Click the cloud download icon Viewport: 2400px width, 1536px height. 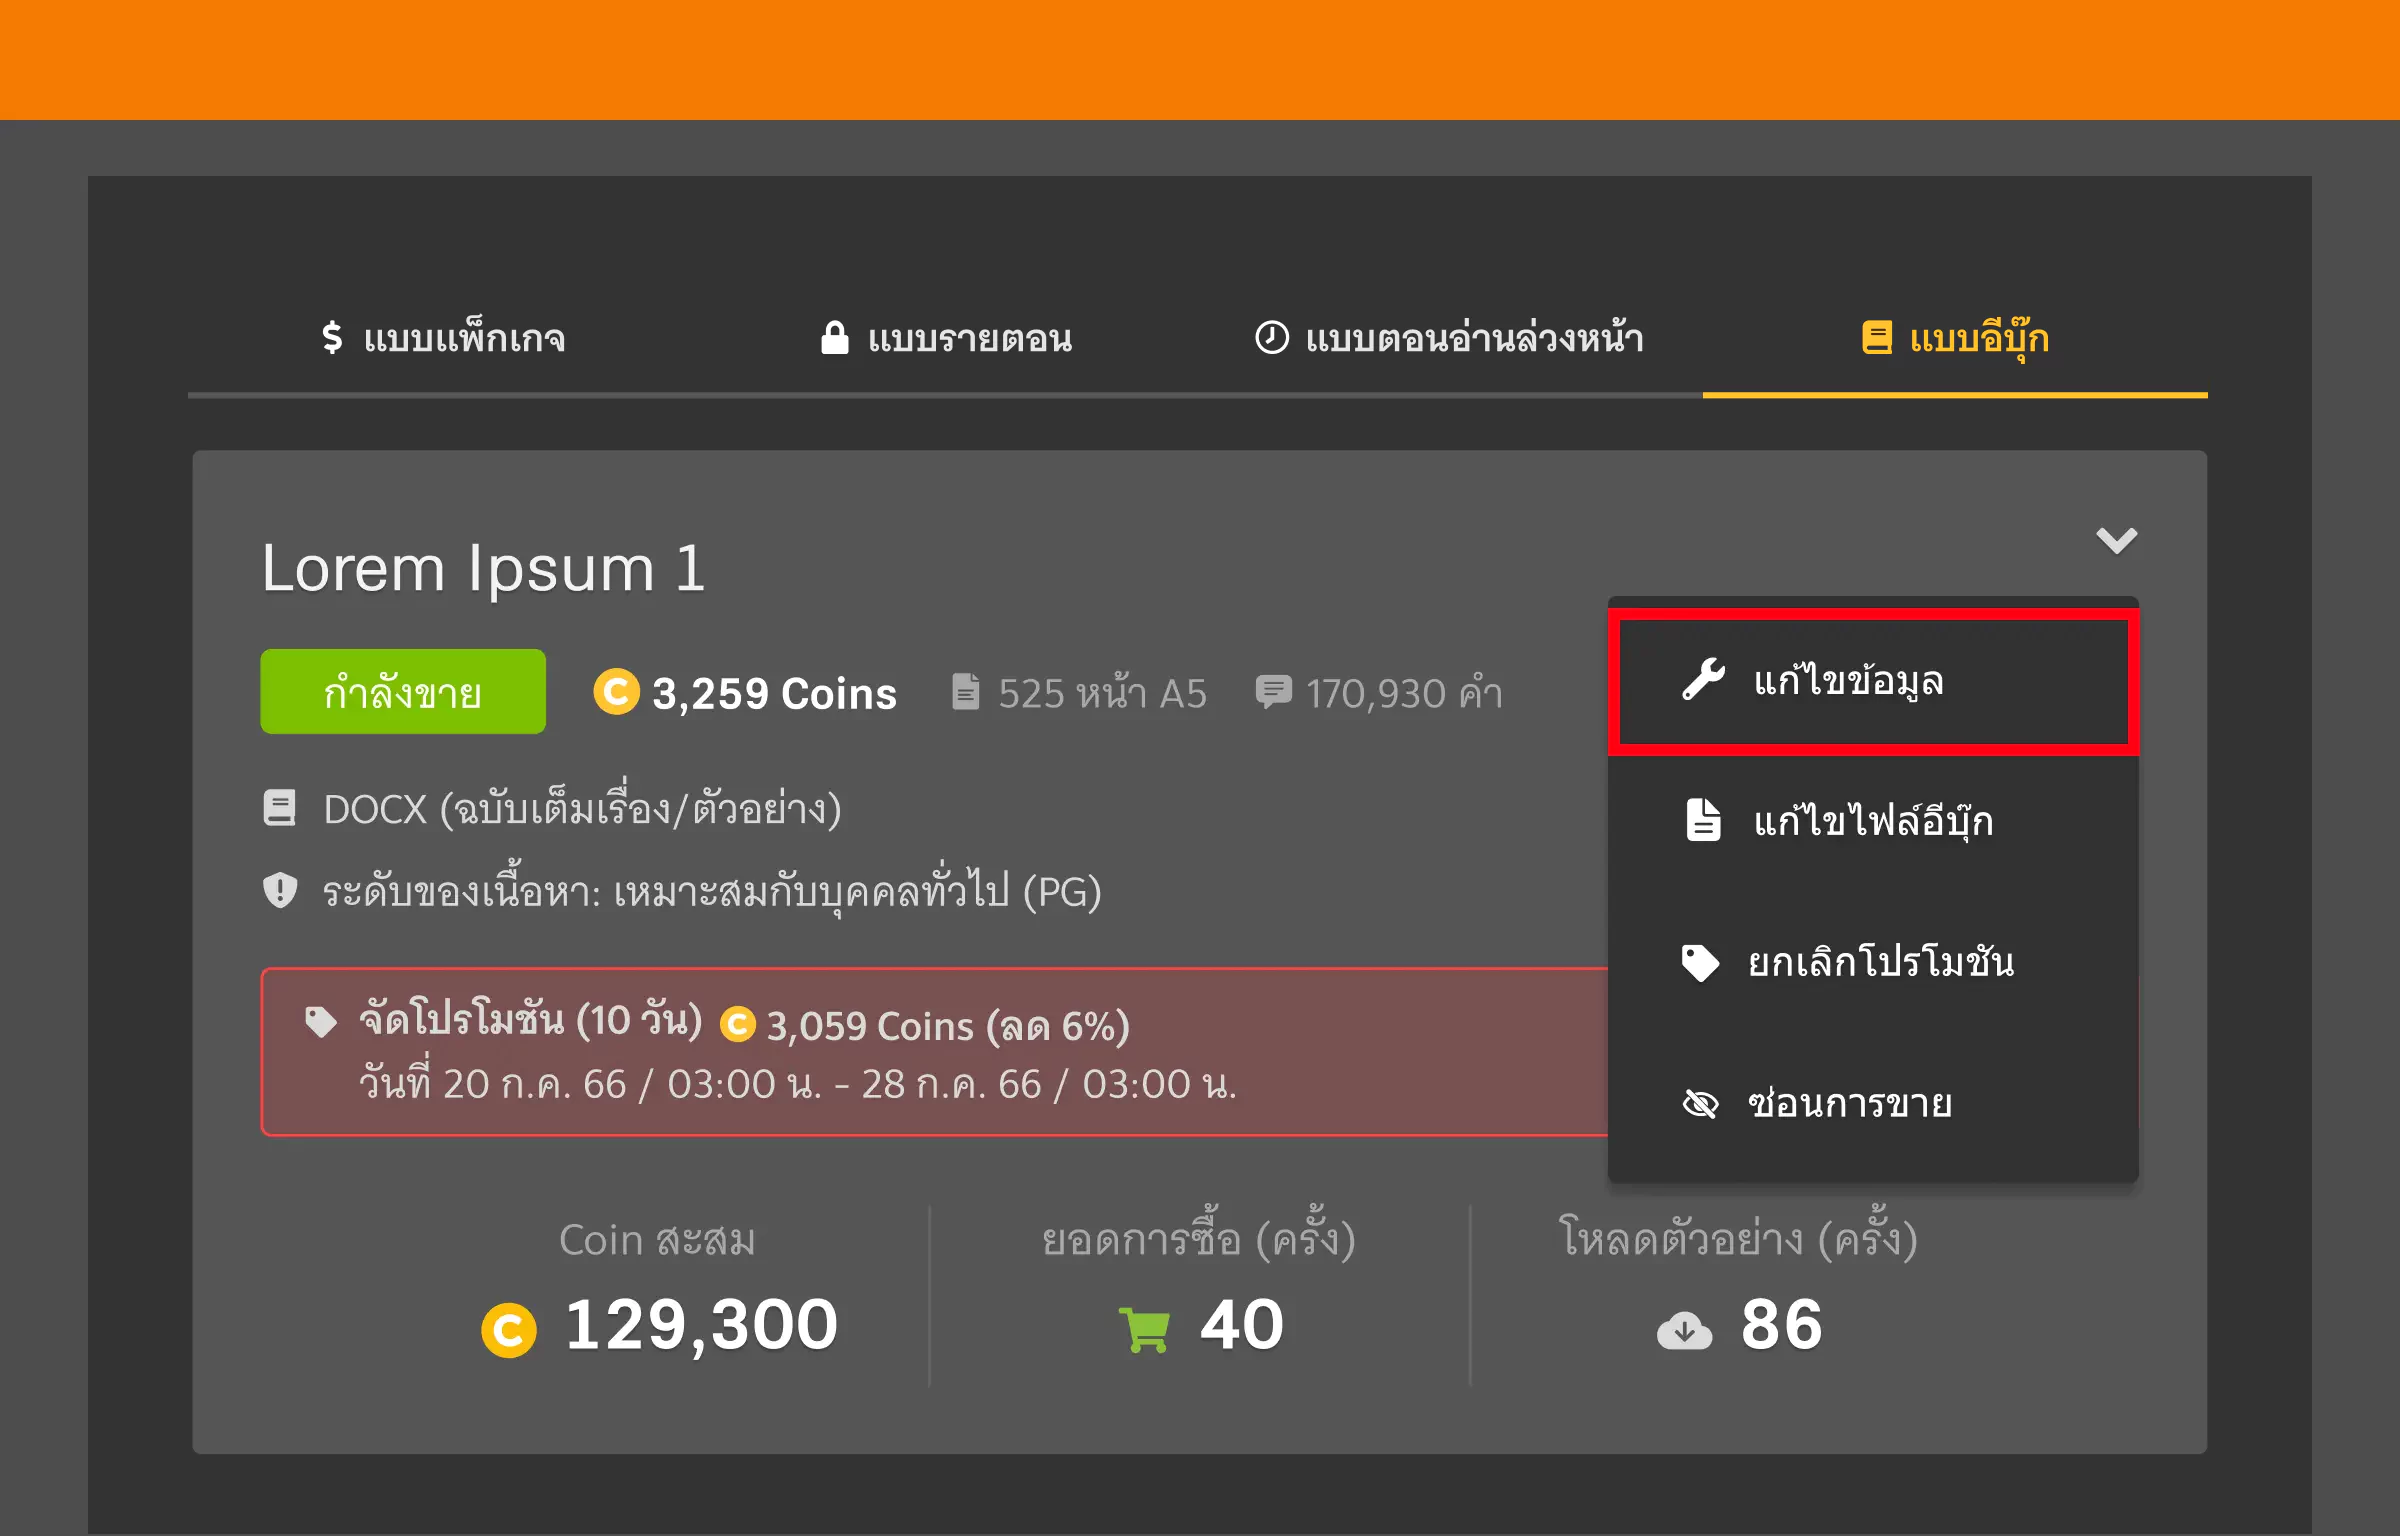pyautogui.click(x=1684, y=1331)
